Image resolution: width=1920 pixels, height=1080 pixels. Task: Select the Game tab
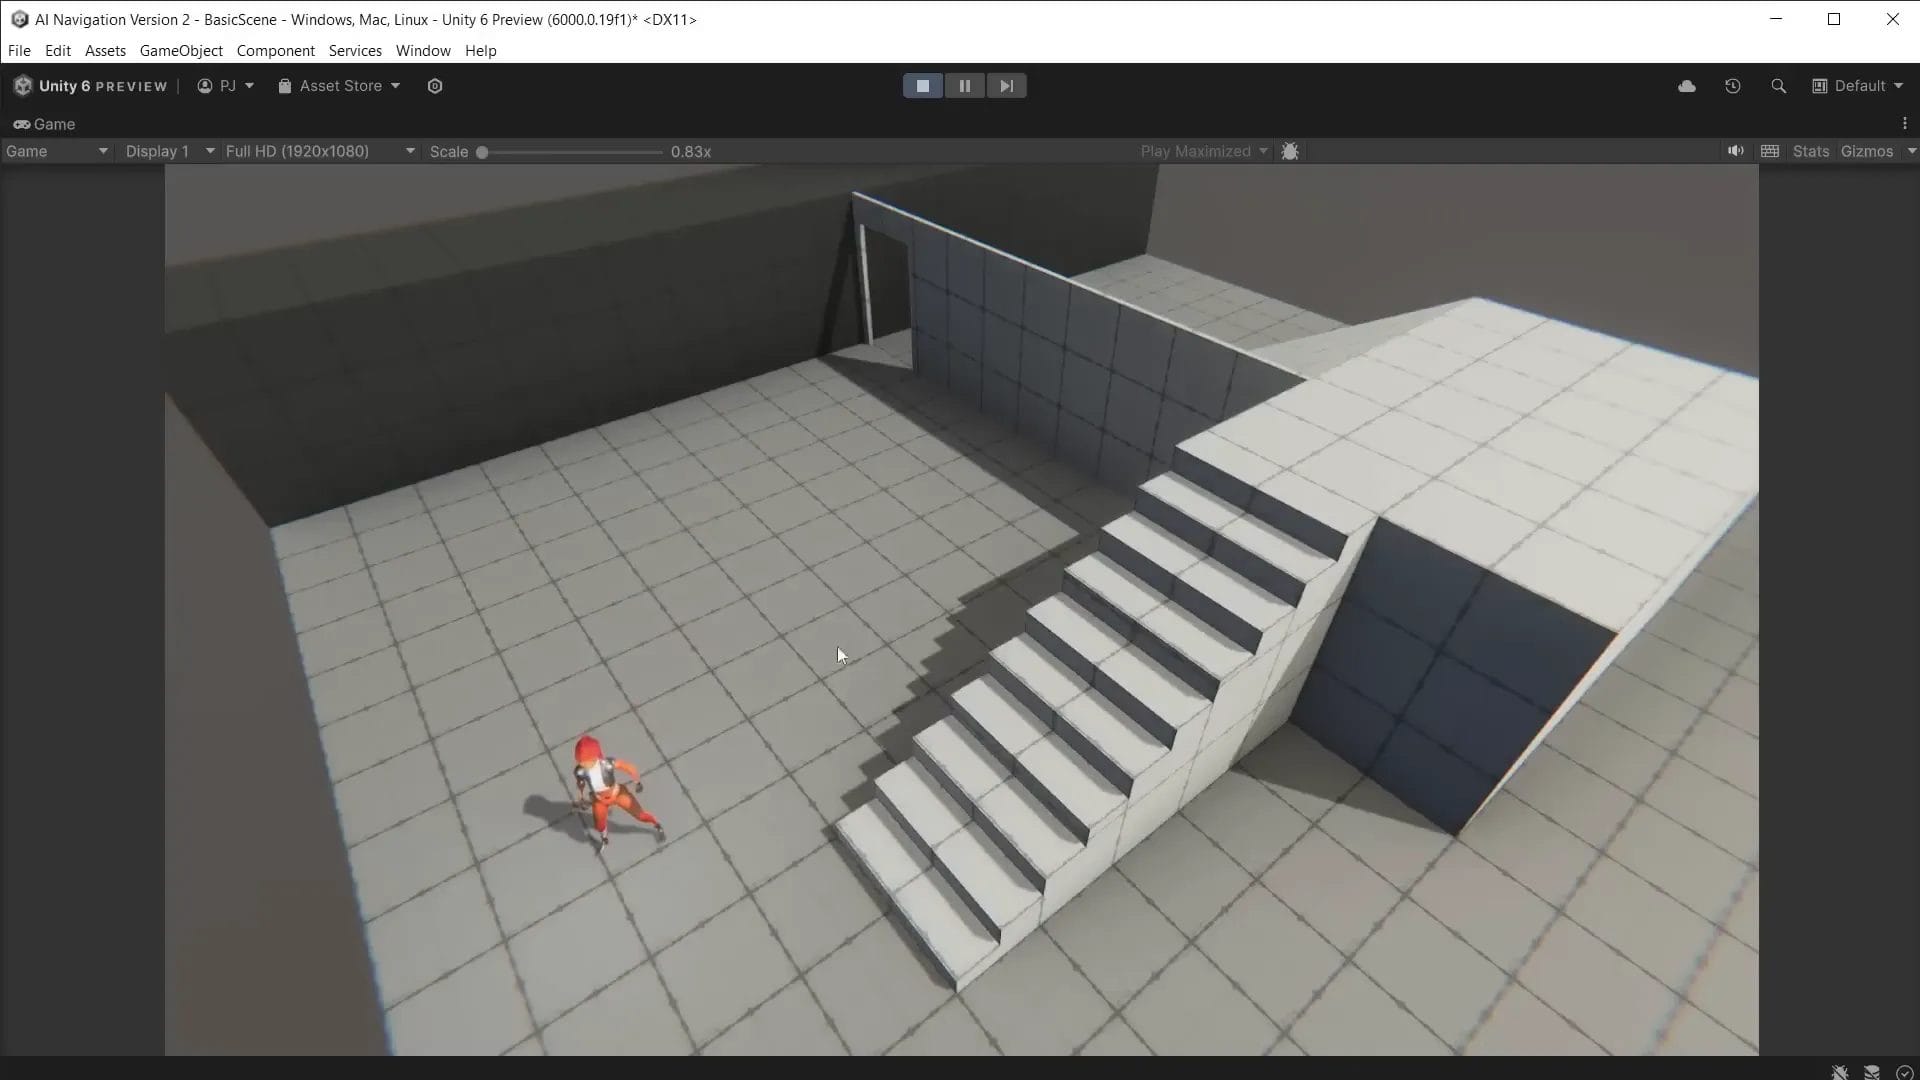click(x=44, y=124)
